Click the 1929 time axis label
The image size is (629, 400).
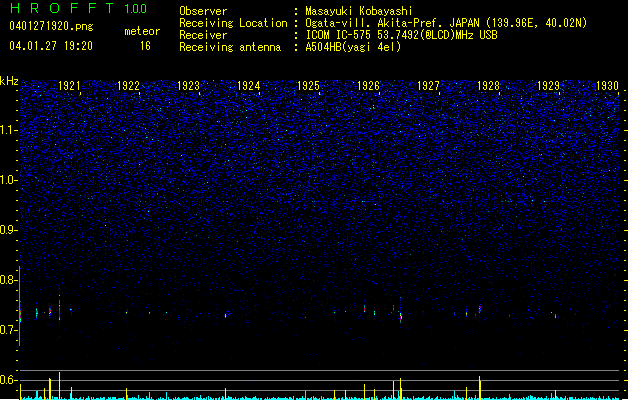point(548,85)
